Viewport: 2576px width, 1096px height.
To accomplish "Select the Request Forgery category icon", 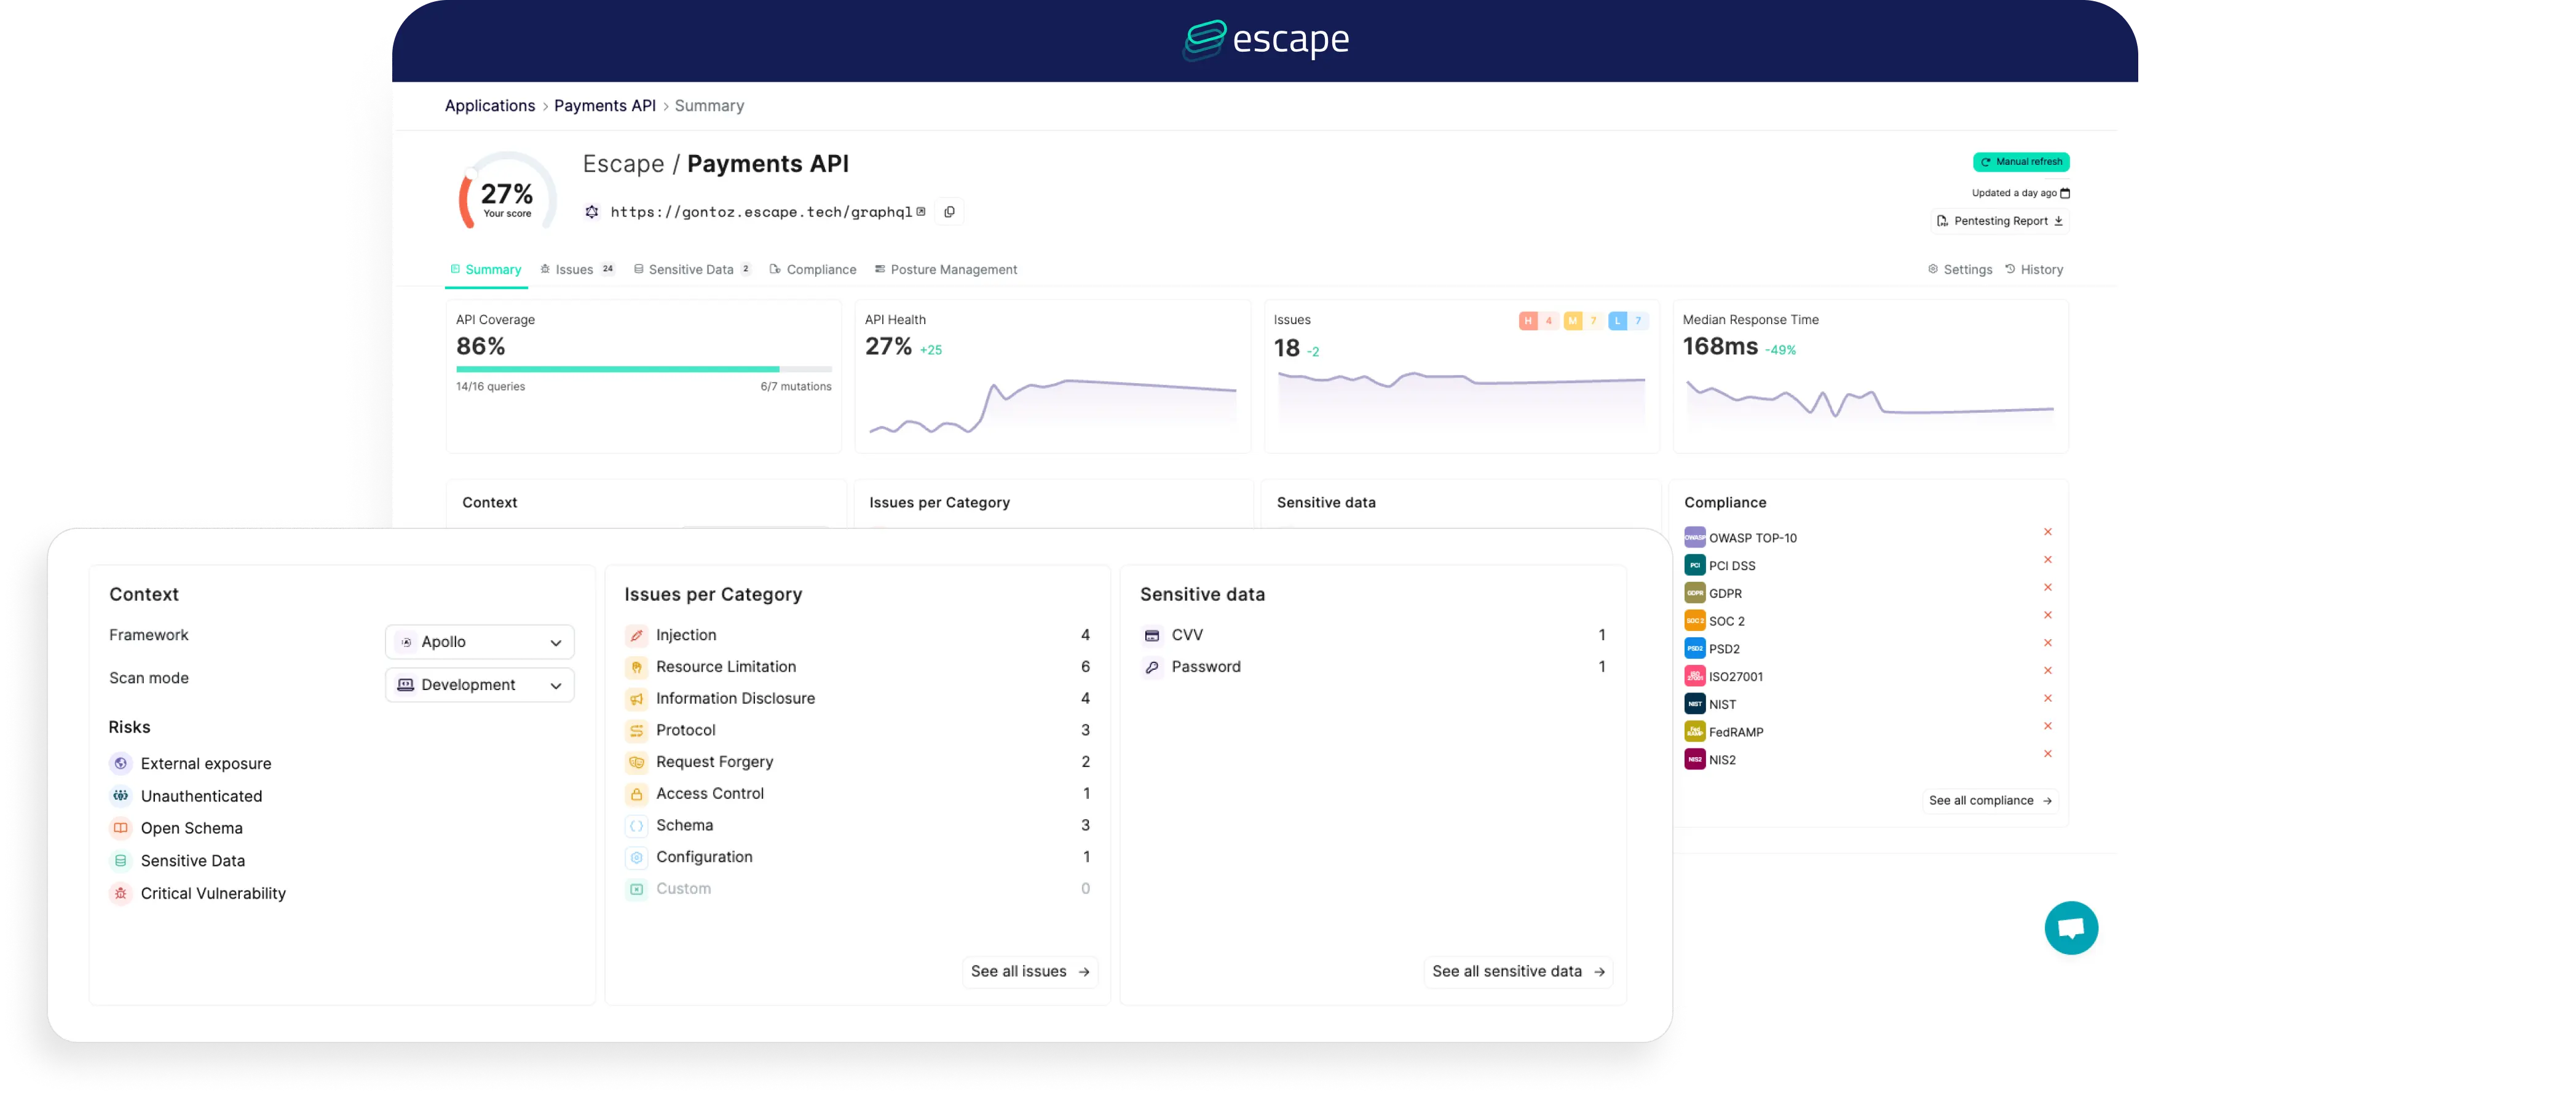I will [637, 762].
